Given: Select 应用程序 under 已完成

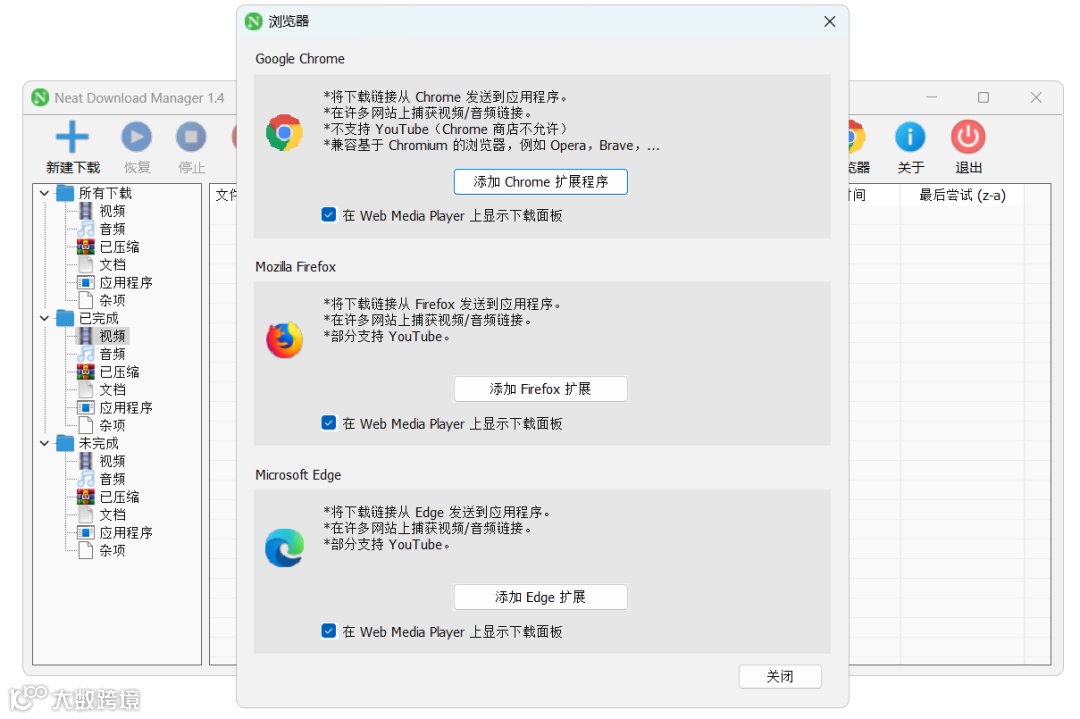Looking at the screenshot, I should [125, 408].
